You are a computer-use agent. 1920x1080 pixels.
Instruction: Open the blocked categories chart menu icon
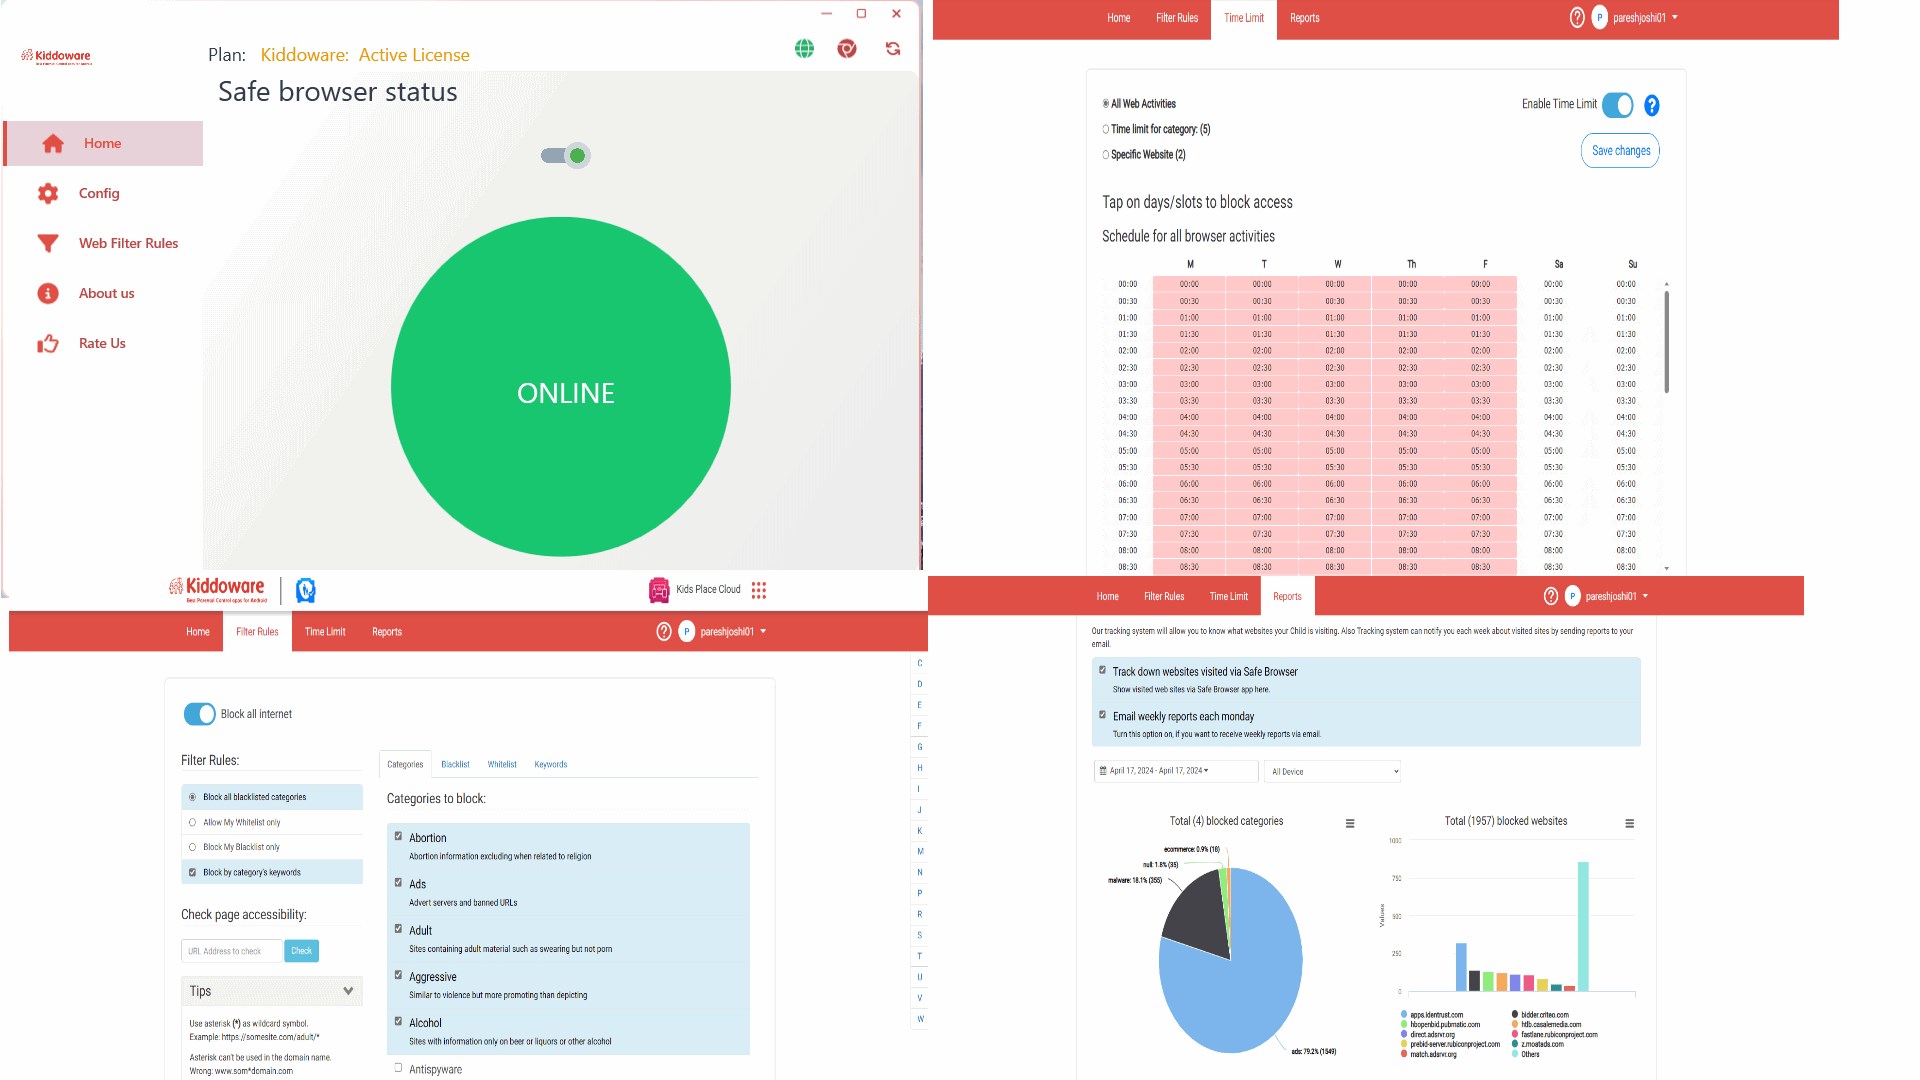[1350, 824]
